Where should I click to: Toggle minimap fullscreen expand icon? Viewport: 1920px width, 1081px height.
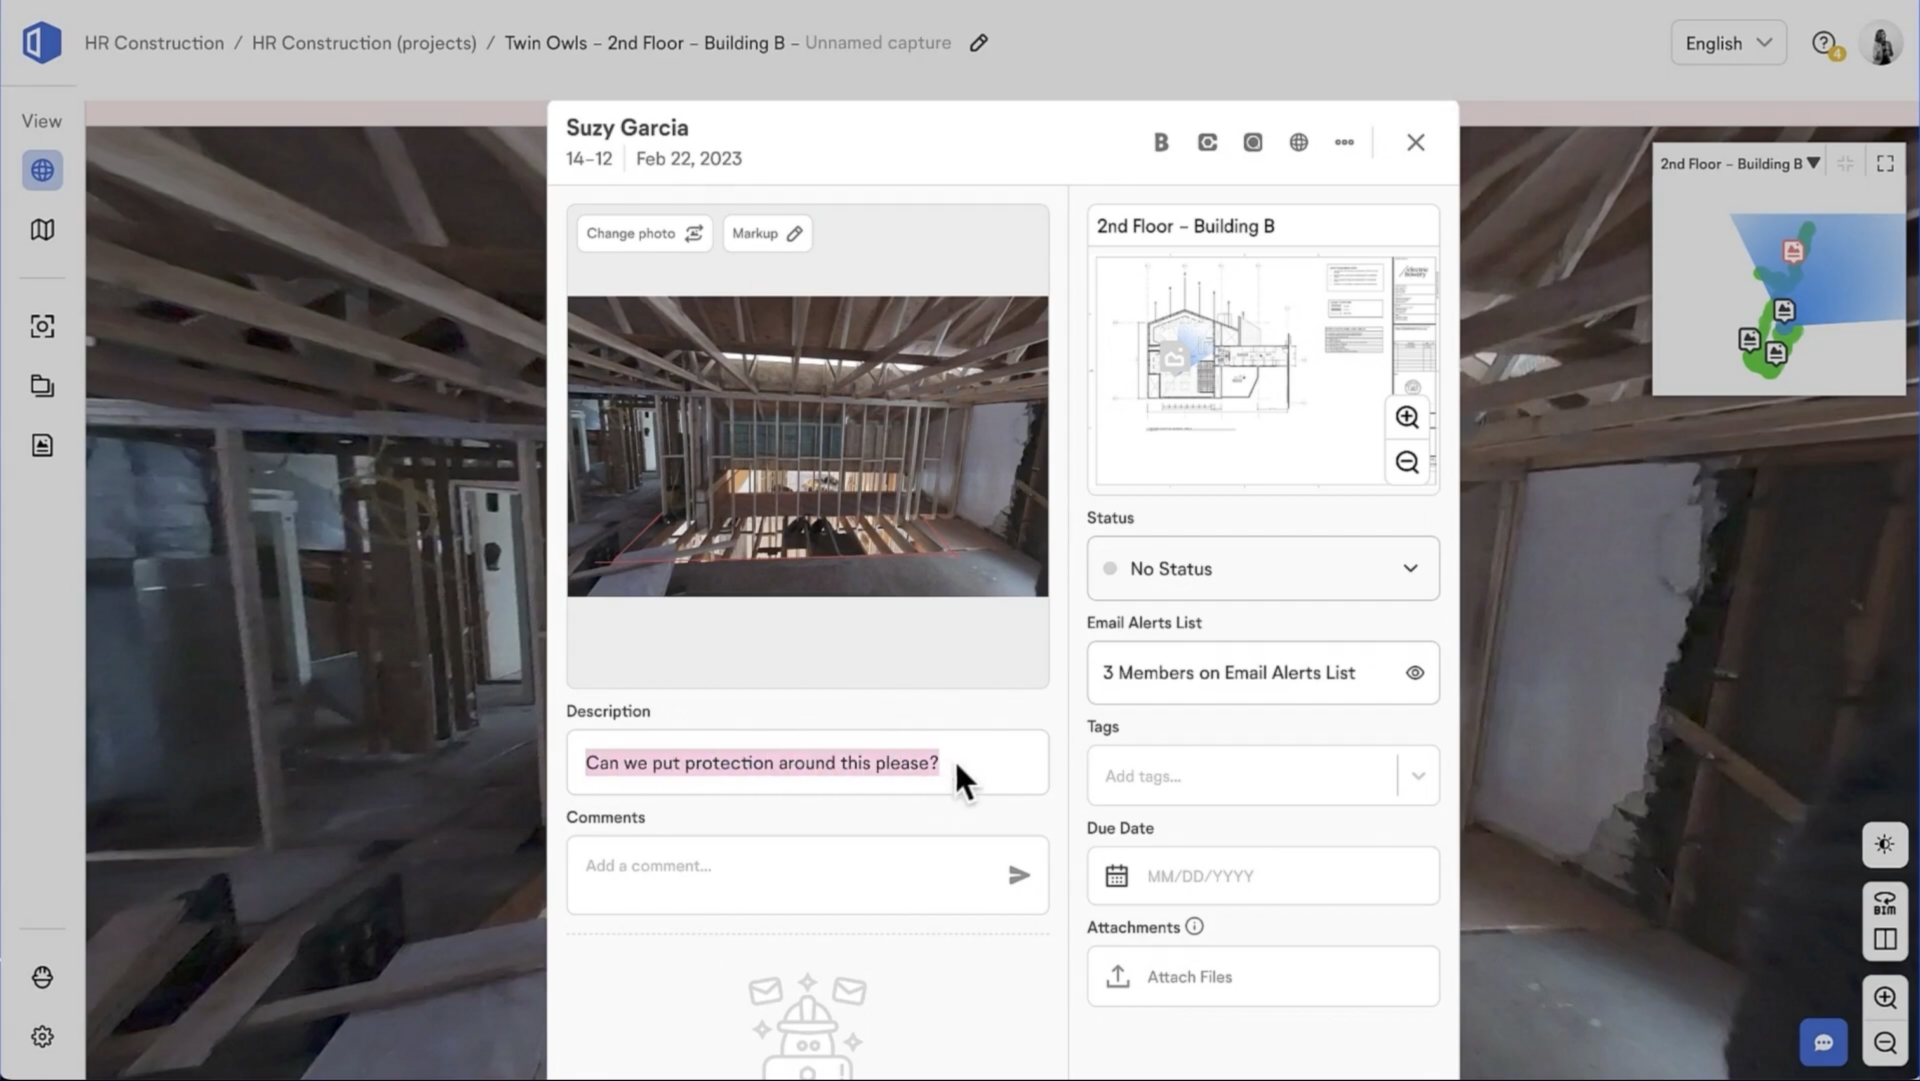(1885, 163)
